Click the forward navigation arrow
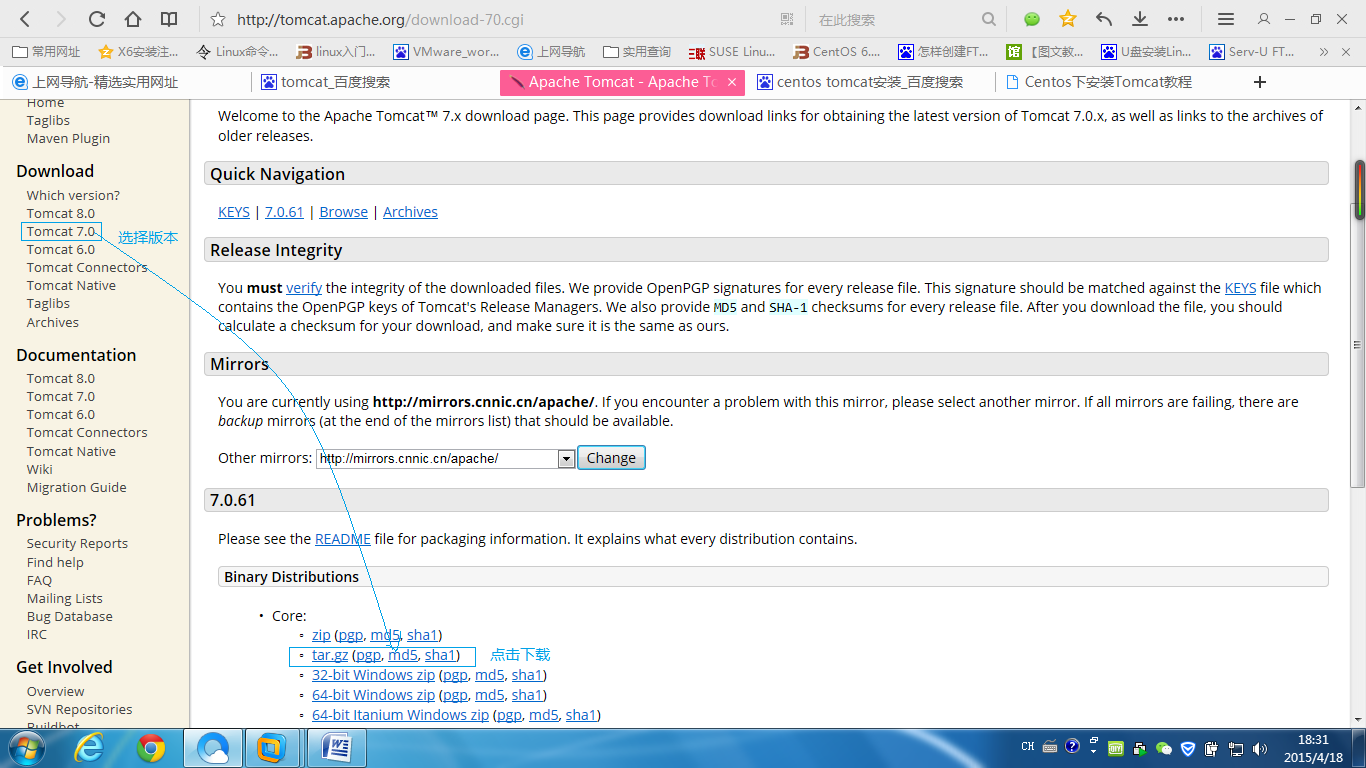The height and width of the screenshot is (768, 1366). 60,19
